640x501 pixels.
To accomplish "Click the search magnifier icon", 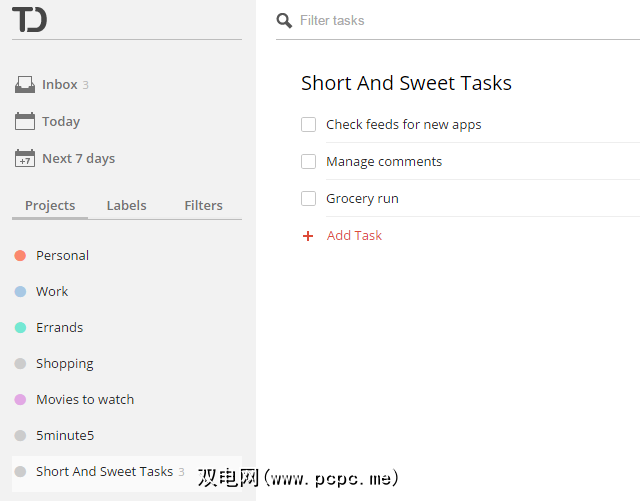I will pos(285,21).
